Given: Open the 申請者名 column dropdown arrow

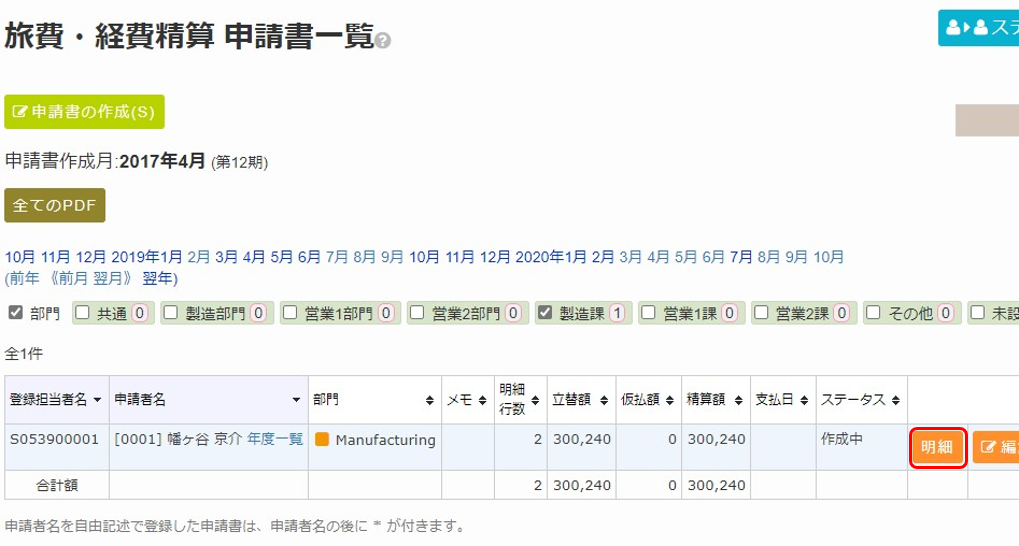Looking at the screenshot, I should [x=296, y=400].
